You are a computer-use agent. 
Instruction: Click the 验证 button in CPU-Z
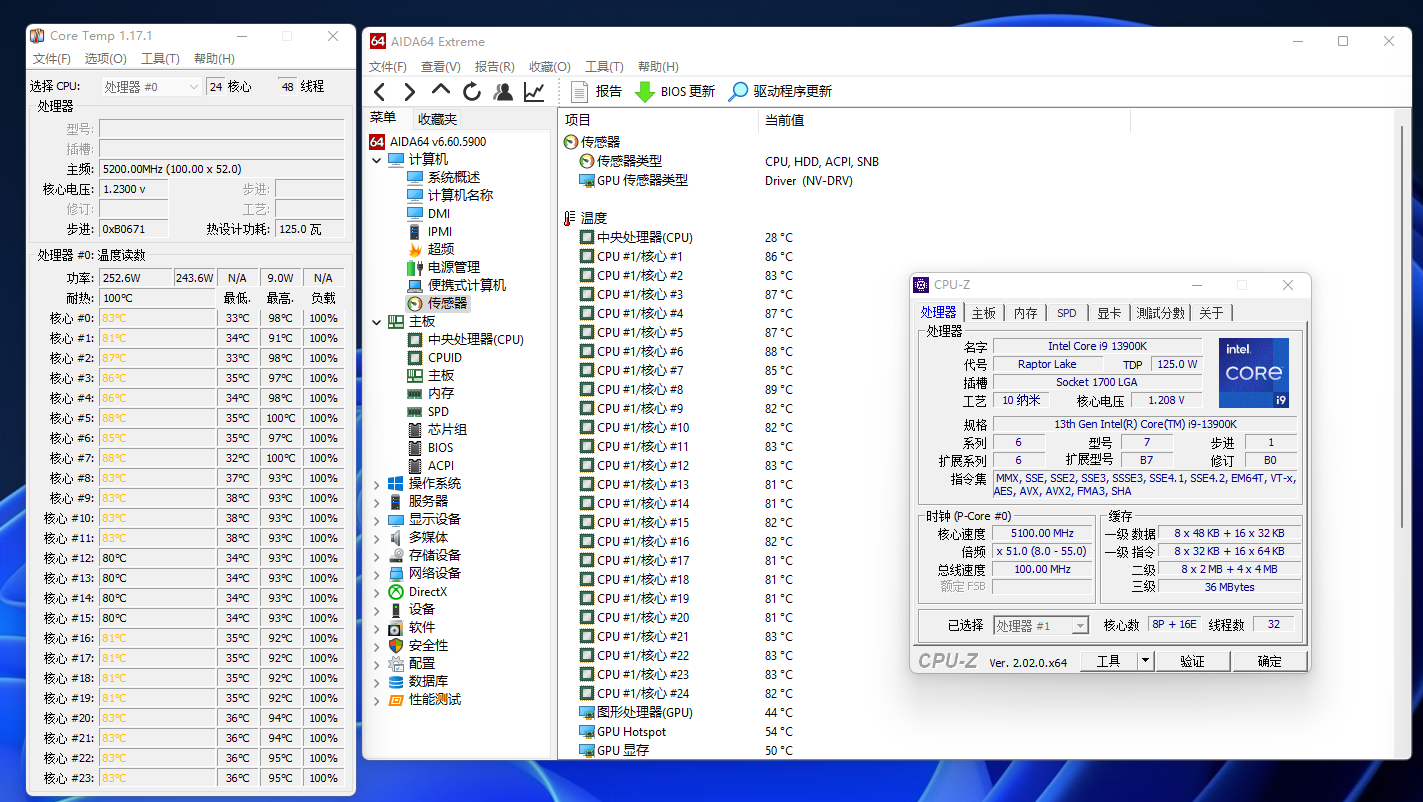tap(1192, 661)
